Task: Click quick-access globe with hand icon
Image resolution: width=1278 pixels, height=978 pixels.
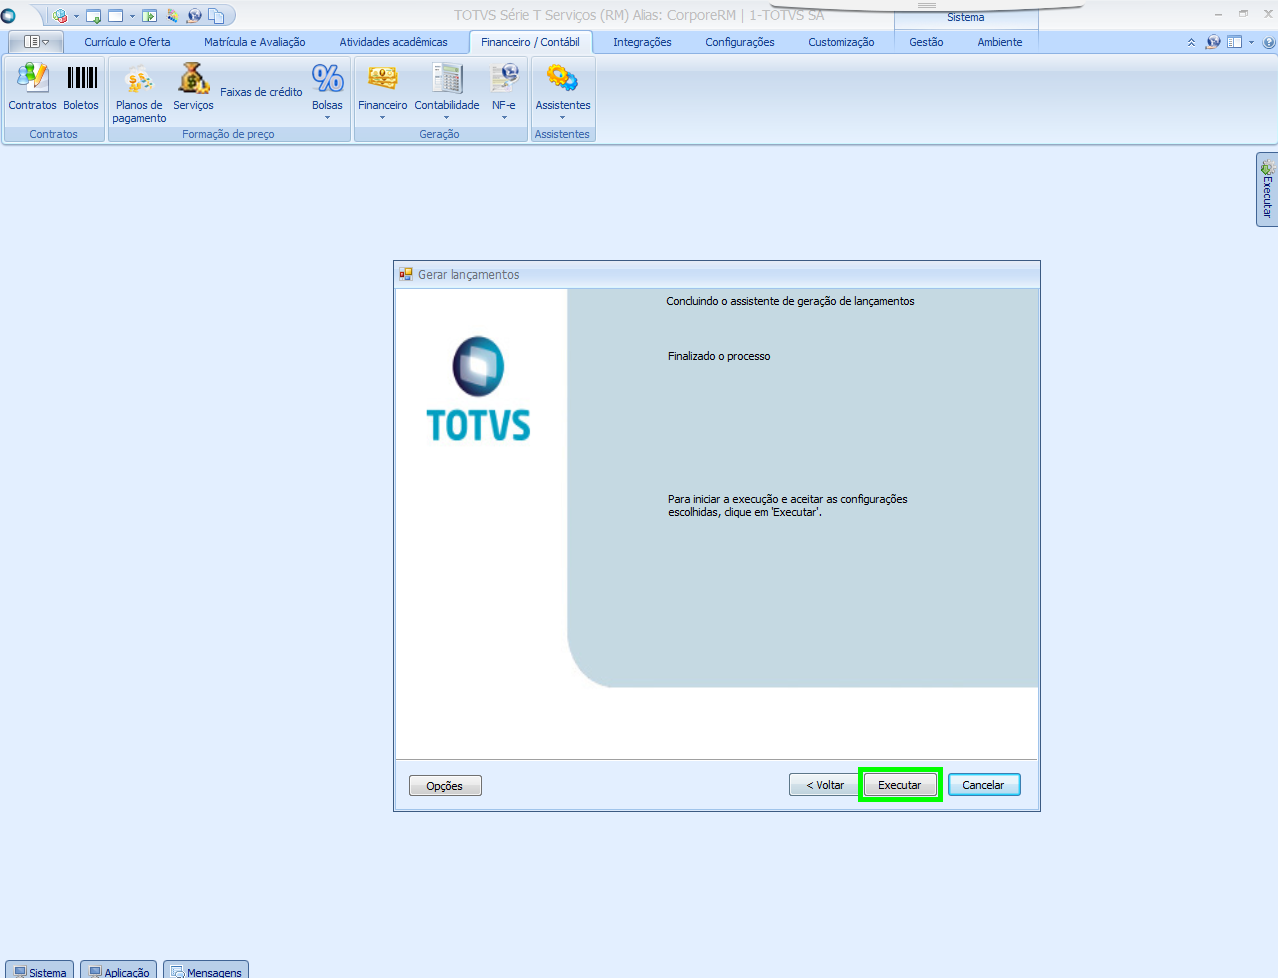Action: (x=194, y=16)
